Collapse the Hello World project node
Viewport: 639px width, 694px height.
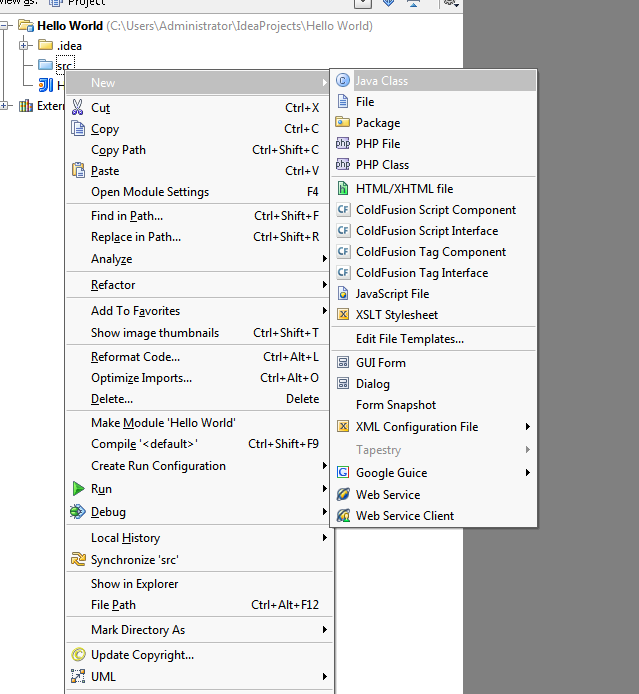[4, 26]
